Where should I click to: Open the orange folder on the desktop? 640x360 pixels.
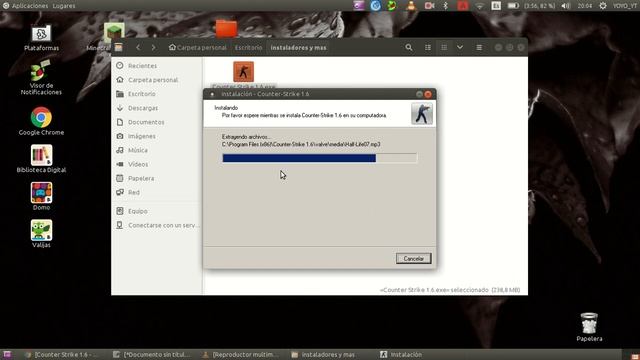(x=226, y=29)
